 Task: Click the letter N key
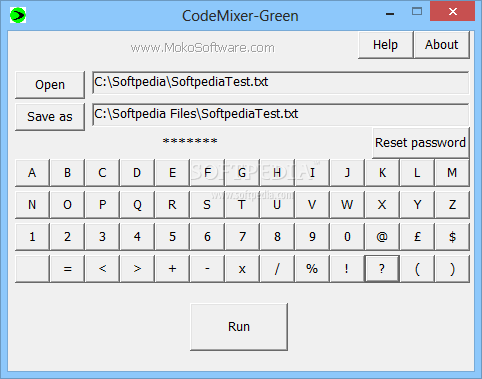coord(32,205)
